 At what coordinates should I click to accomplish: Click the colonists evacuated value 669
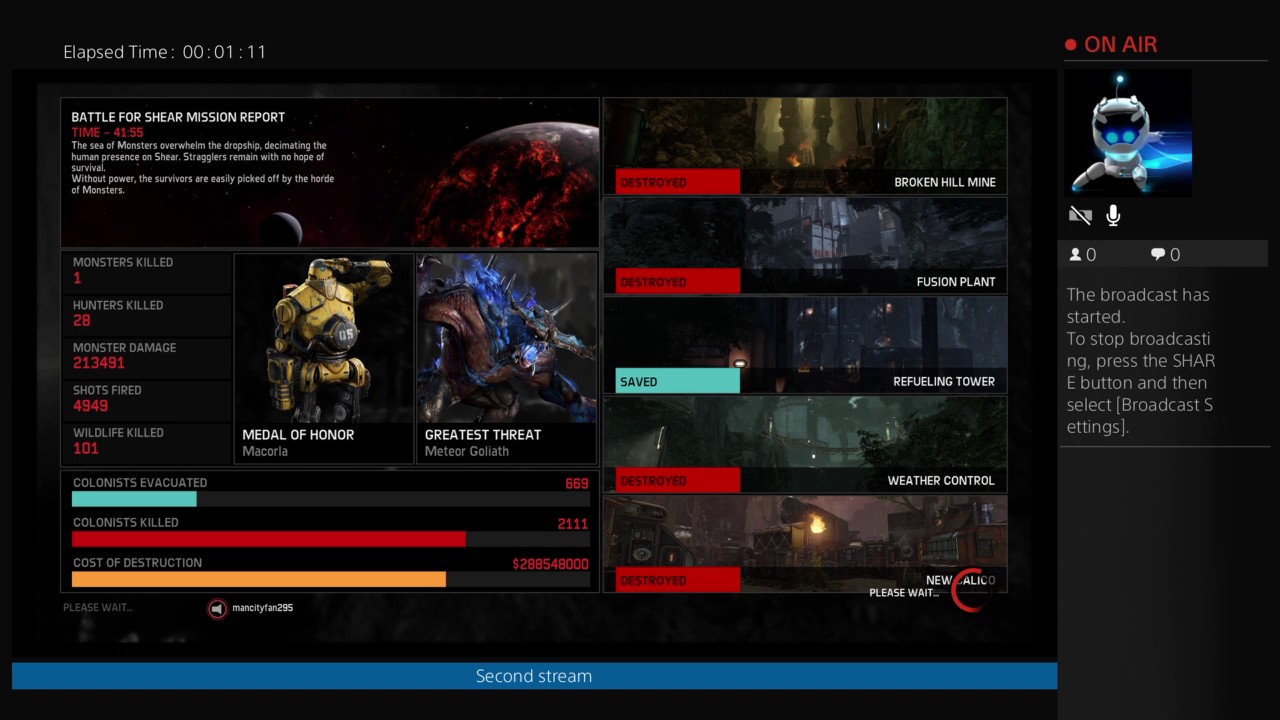577,484
